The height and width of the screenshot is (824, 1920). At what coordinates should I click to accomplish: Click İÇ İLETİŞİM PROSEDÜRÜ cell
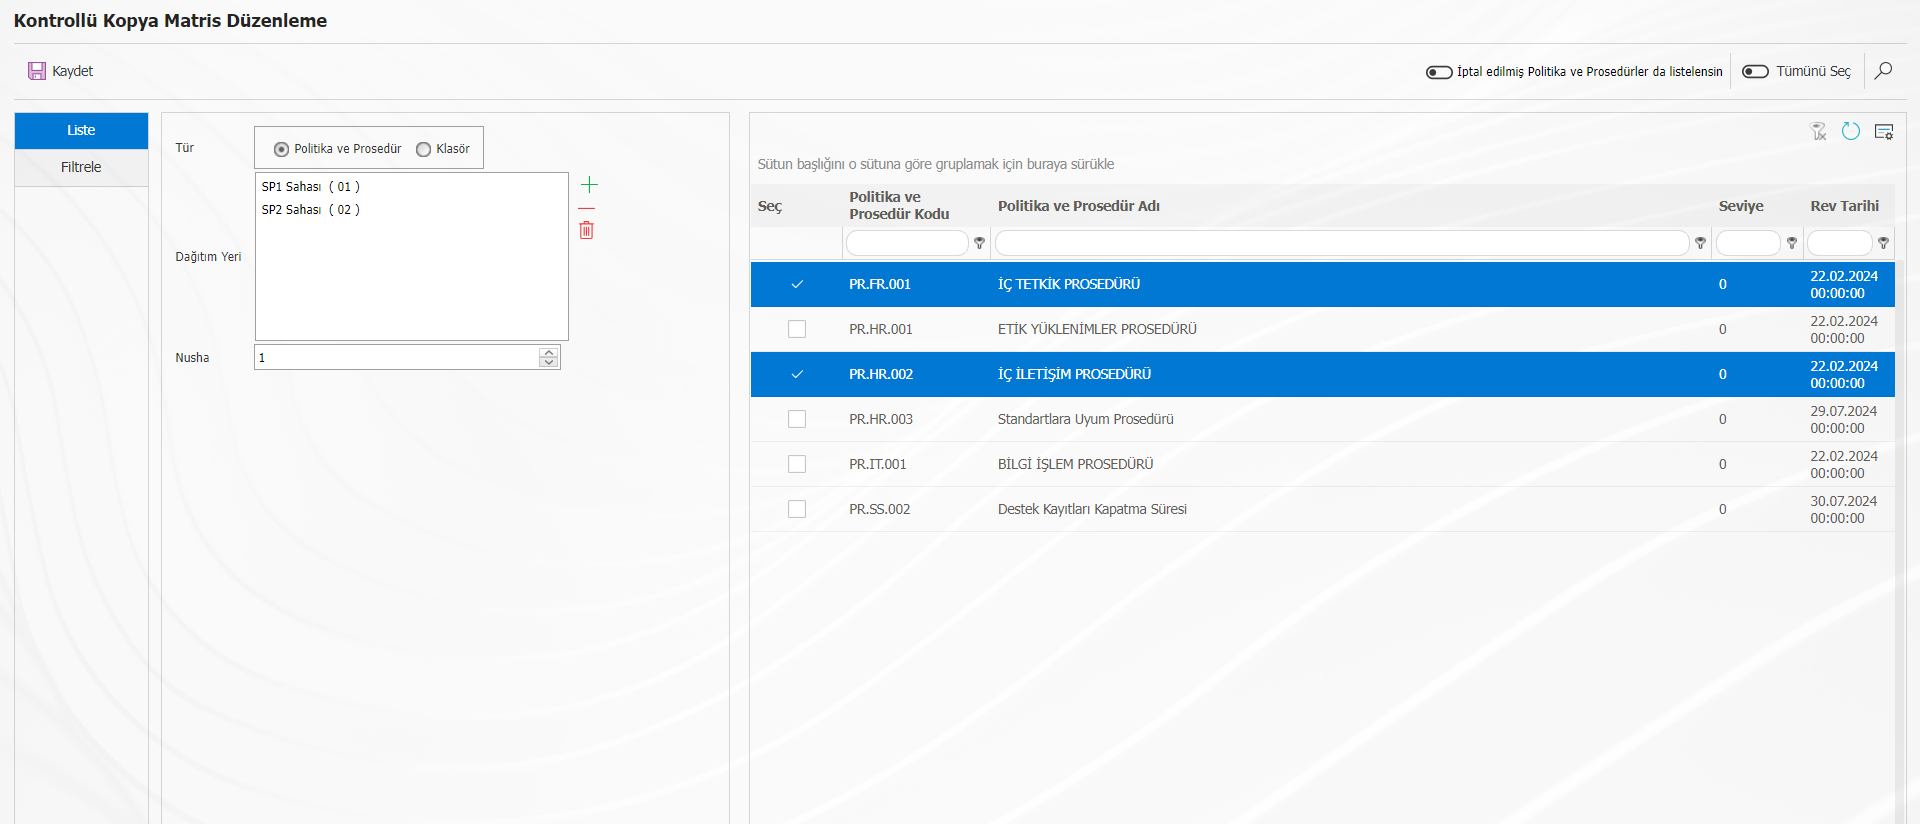coord(1075,374)
